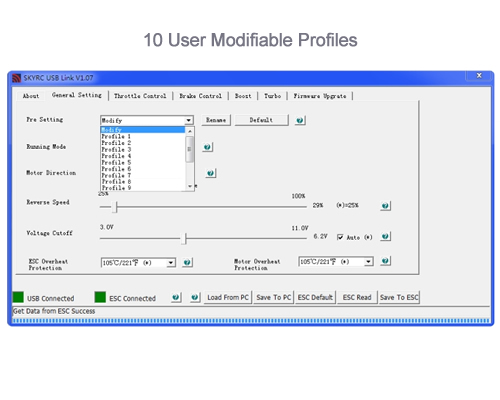Click scroll-down arrow in profile list
Image resolution: width=500 pixels, height=400 pixels.
(190, 186)
